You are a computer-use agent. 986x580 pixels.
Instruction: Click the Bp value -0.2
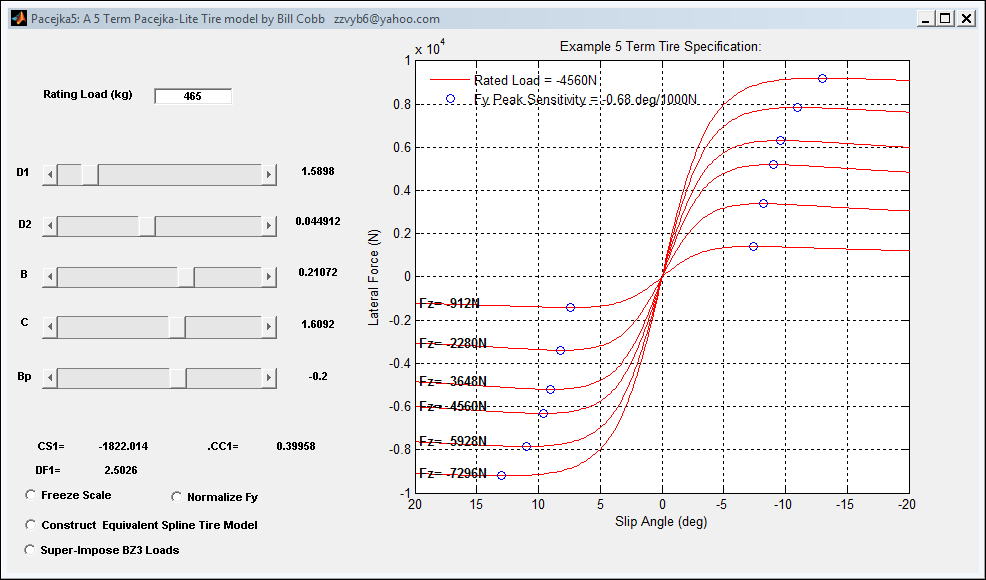coord(318,376)
